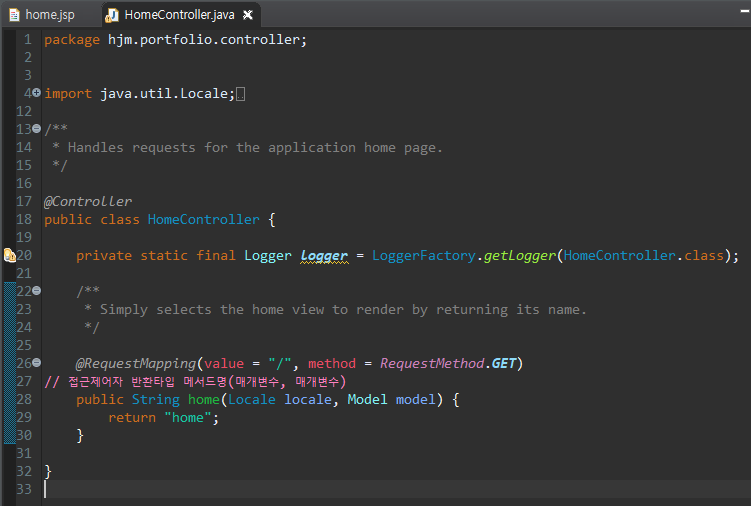Image resolution: width=751 pixels, height=506 pixels.
Task: Click line number 33 in the gutter
Action: (x=24, y=489)
